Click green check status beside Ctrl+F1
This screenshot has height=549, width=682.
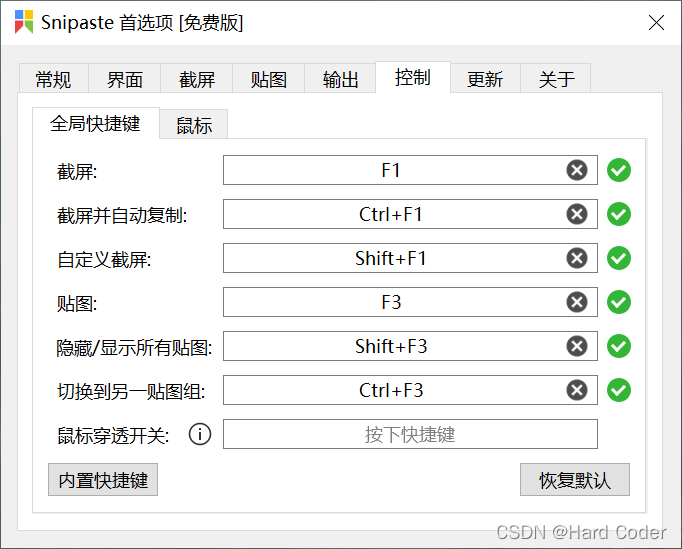pos(619,214)
